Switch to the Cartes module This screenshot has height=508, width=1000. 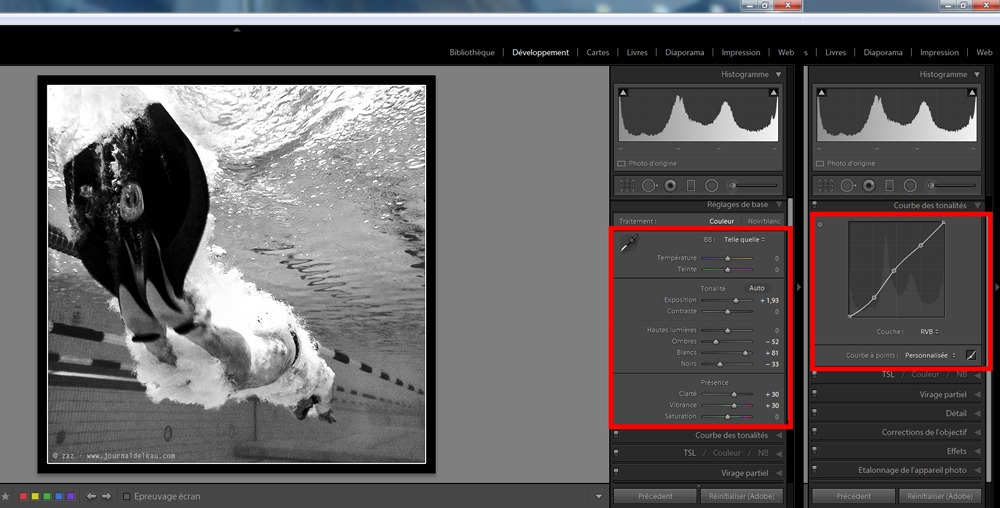(598, 52)
